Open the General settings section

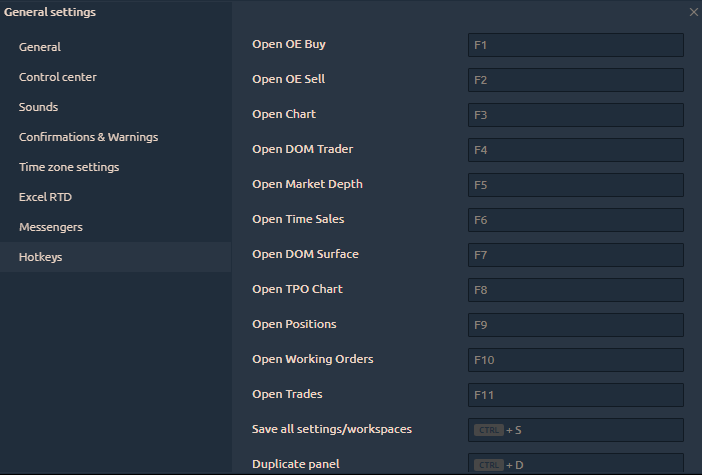point(40,47)
